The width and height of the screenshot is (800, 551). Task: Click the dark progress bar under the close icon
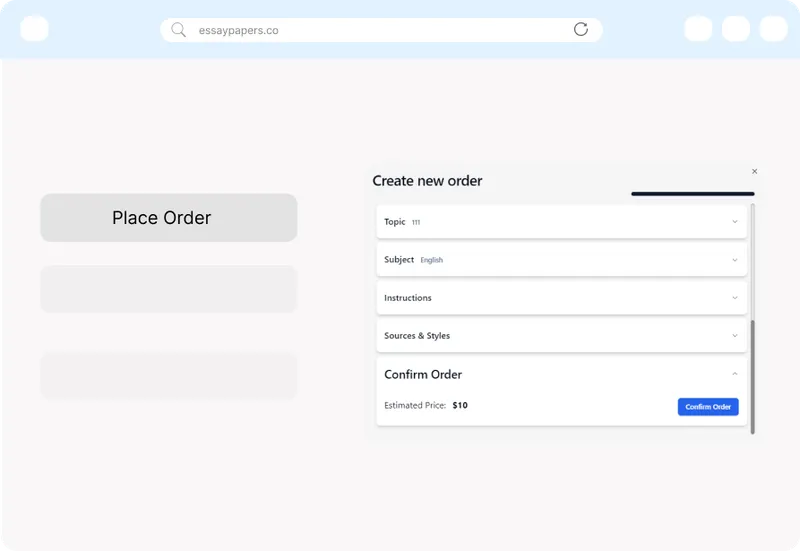[692, 194]
